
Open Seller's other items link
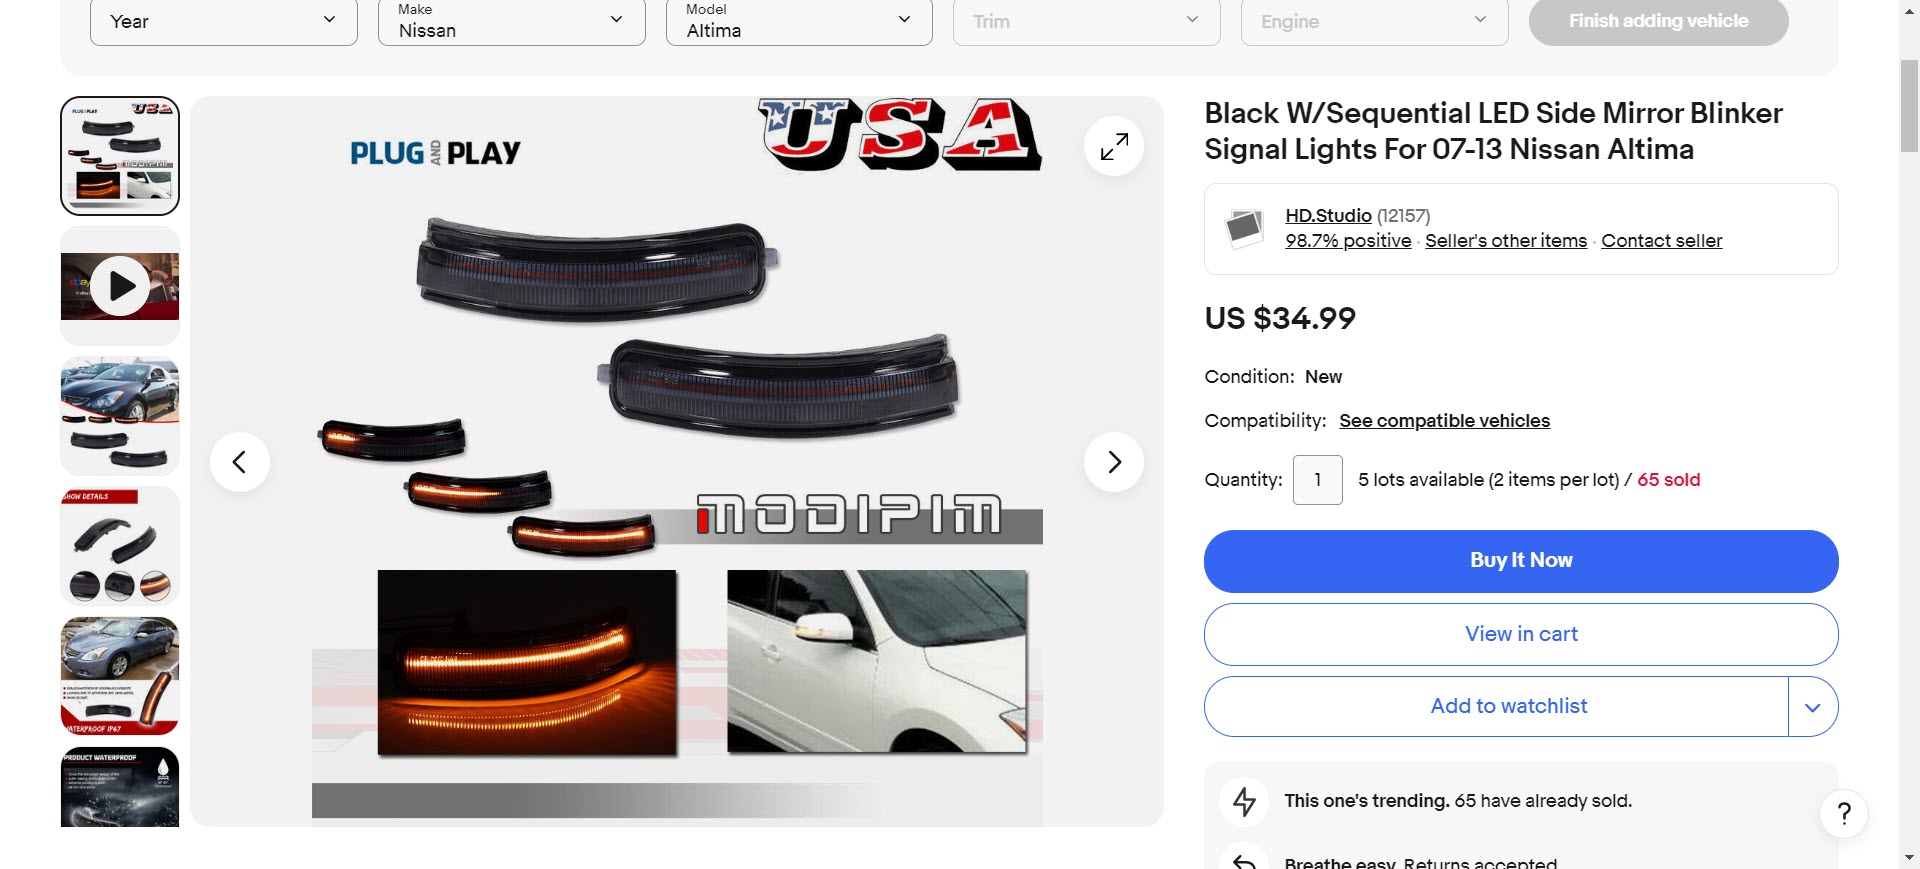pyautogui.click(x=1506, y=241)
